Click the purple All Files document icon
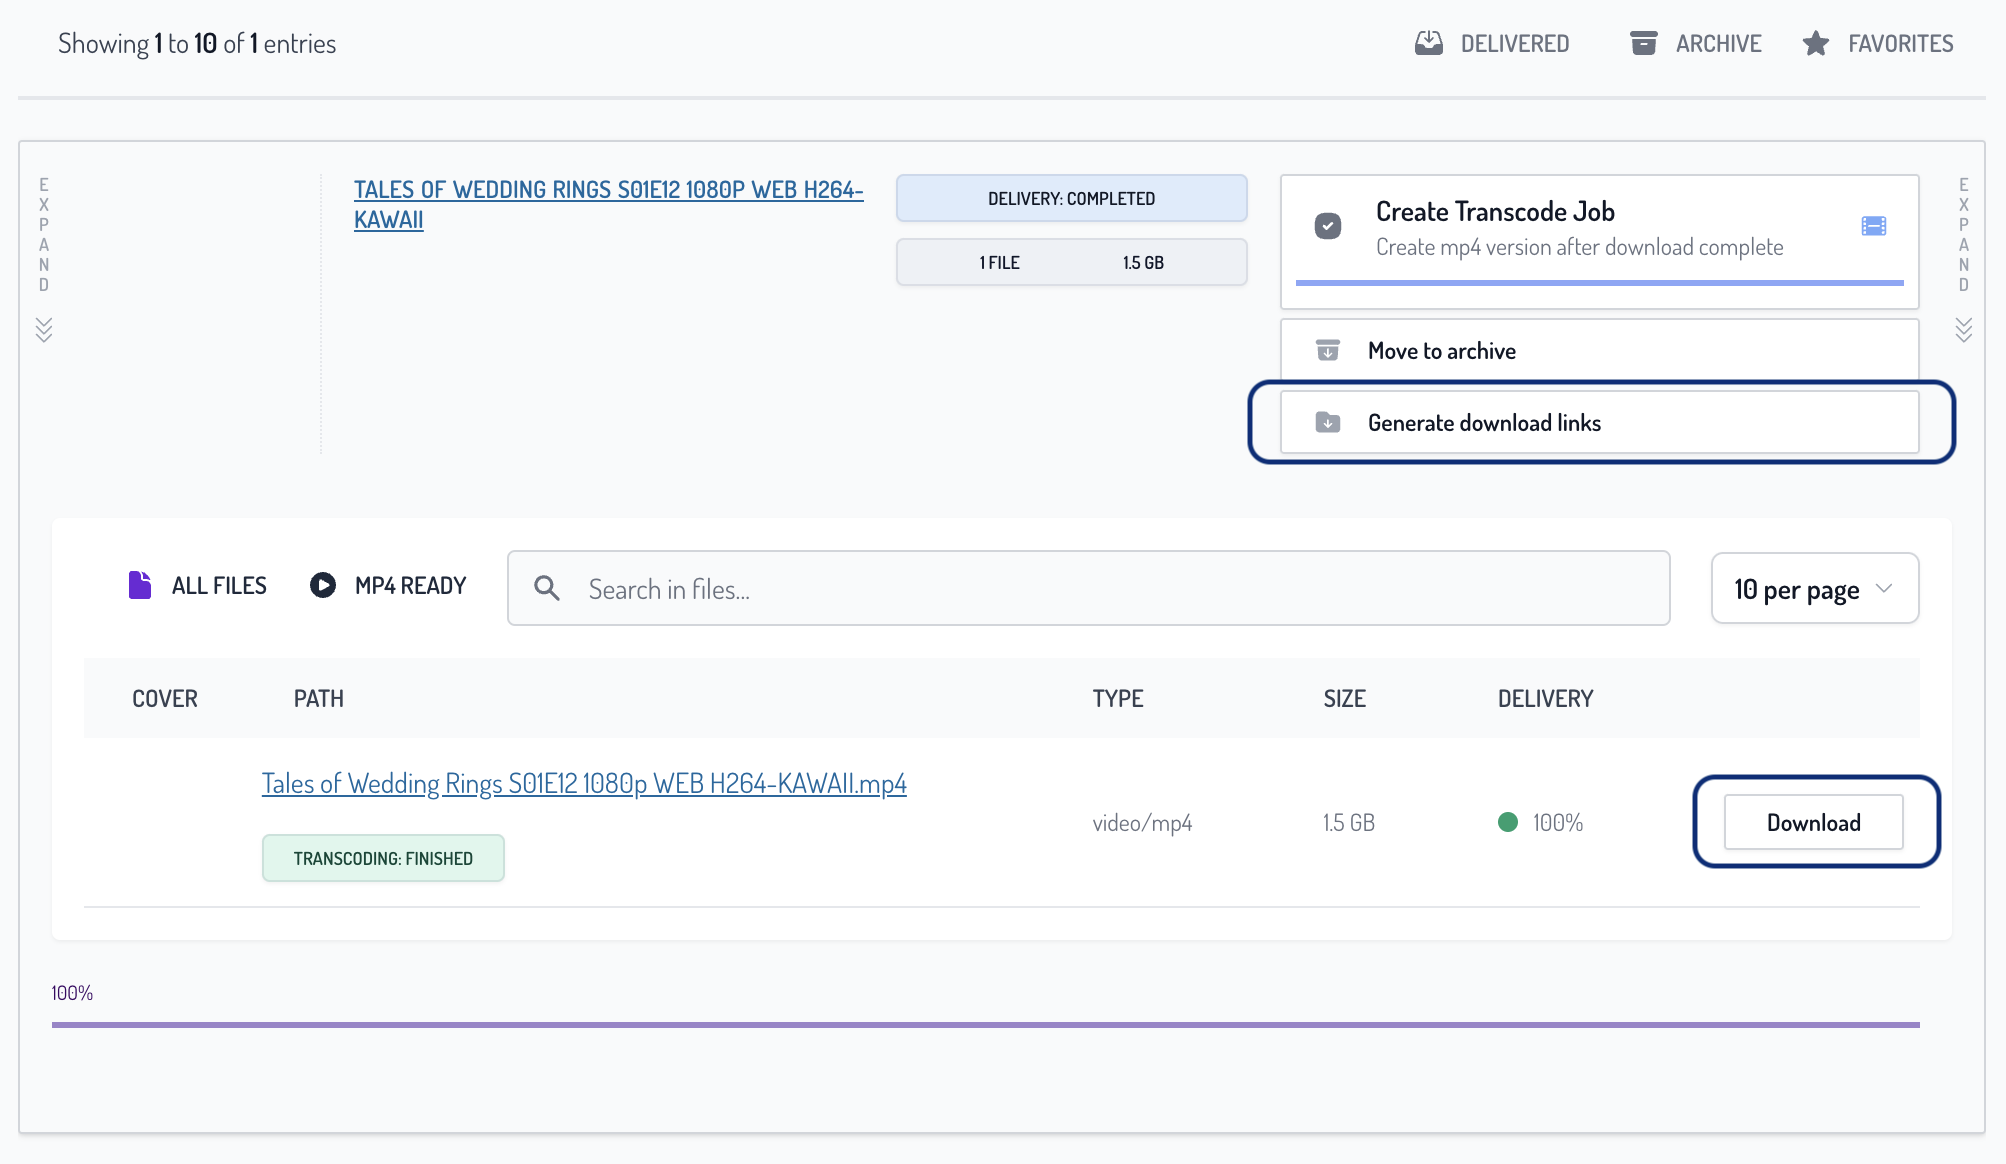 140,585
